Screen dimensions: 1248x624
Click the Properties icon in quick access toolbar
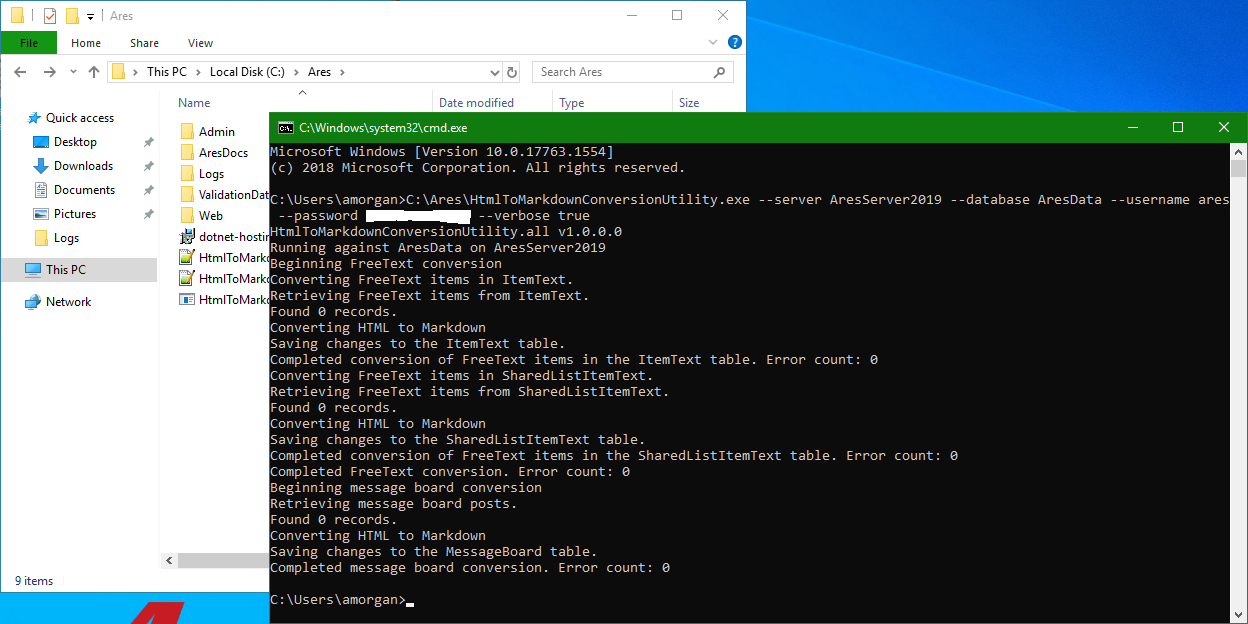tap(50, 16)
